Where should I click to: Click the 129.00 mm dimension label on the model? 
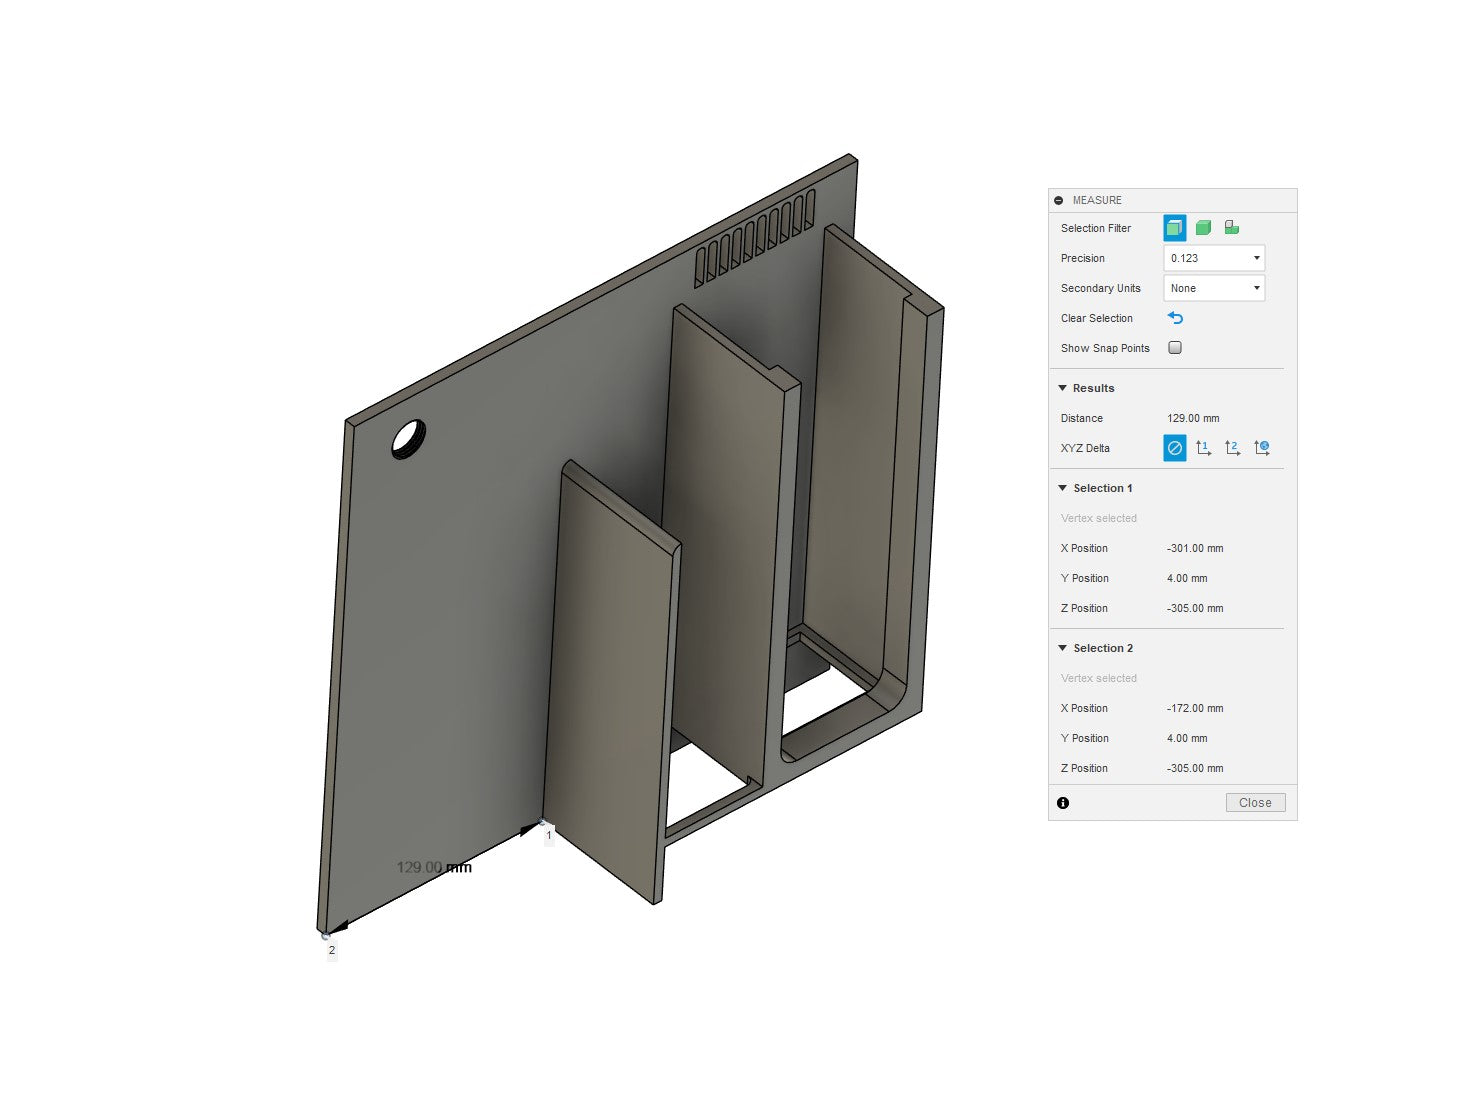pyautogui.click(x=434, y=867)
